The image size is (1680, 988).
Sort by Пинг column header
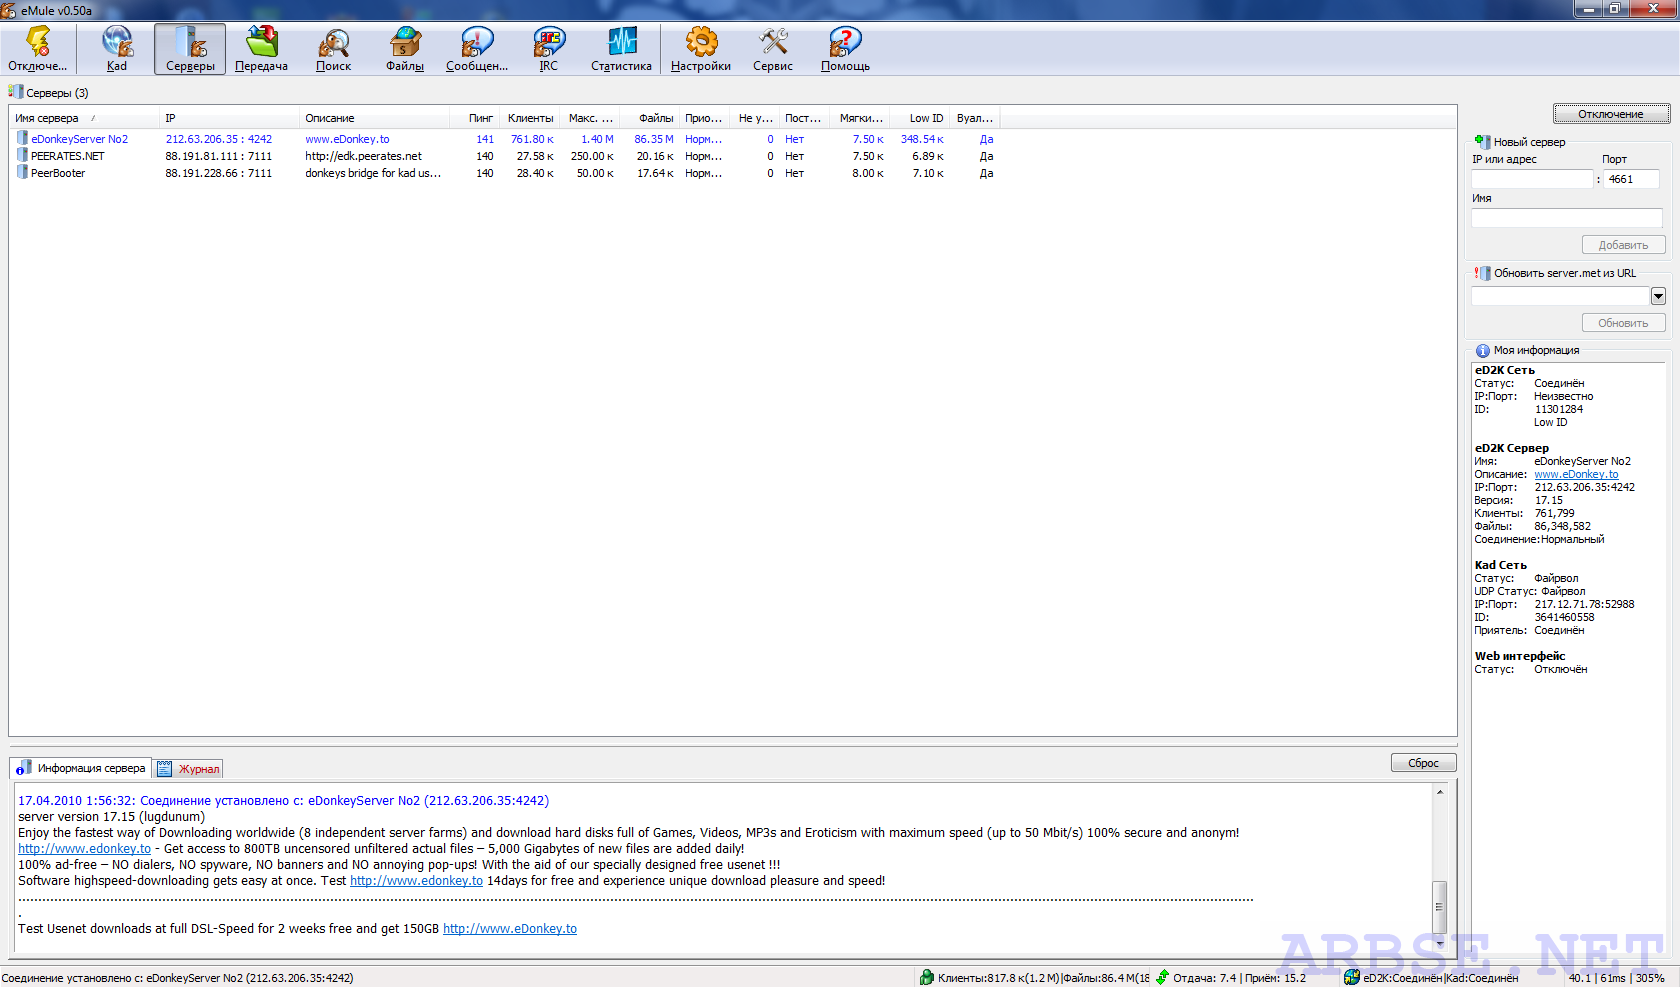[474, 118]
